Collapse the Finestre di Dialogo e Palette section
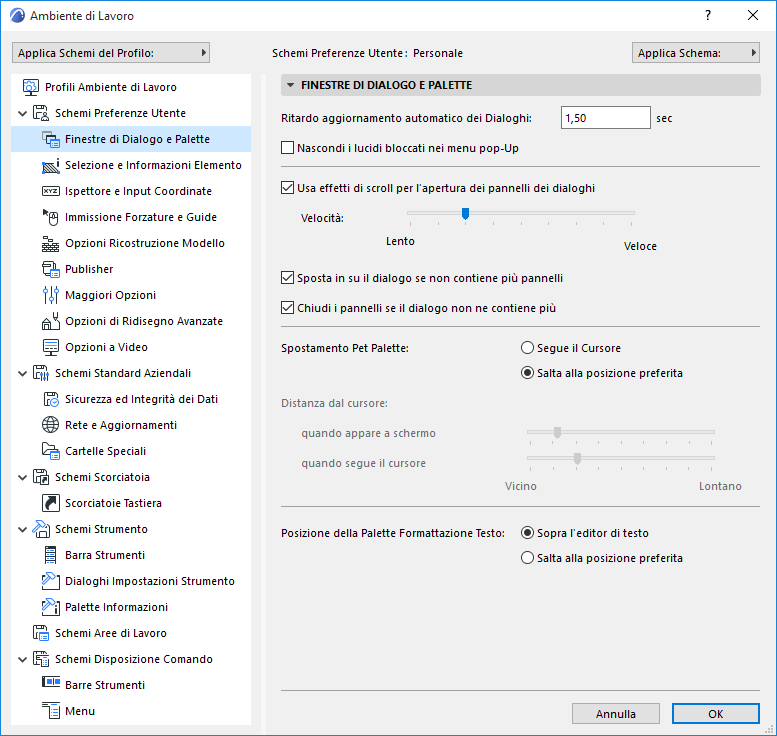This screenshot has width=777, height=736. point(290,86)
